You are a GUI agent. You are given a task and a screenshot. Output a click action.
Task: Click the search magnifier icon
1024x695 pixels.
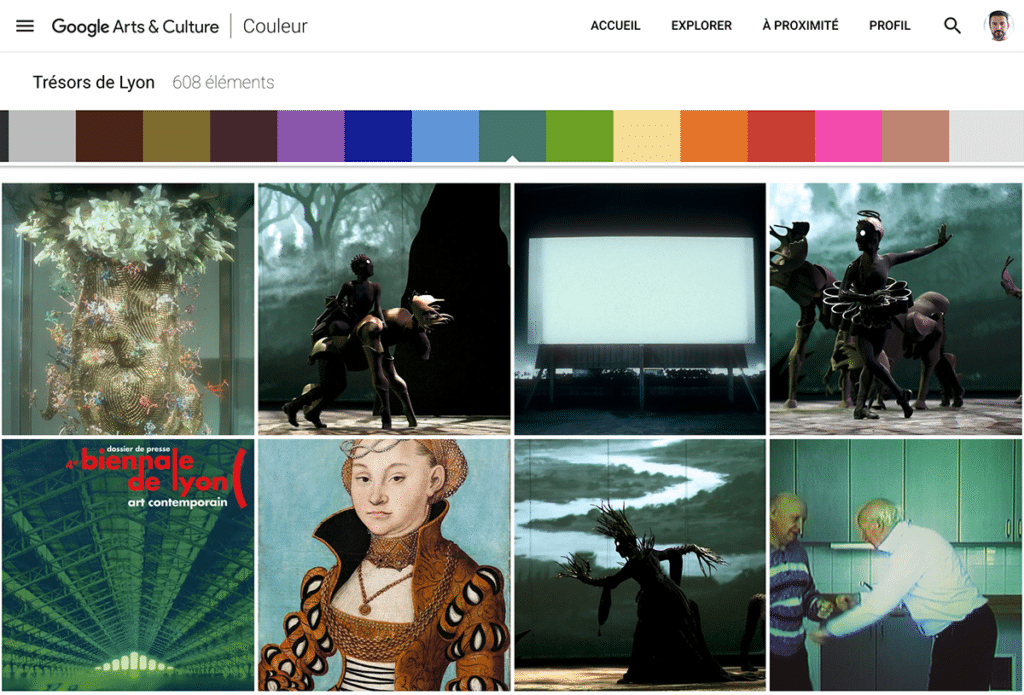pyautogui.click(x=952, y=26)
